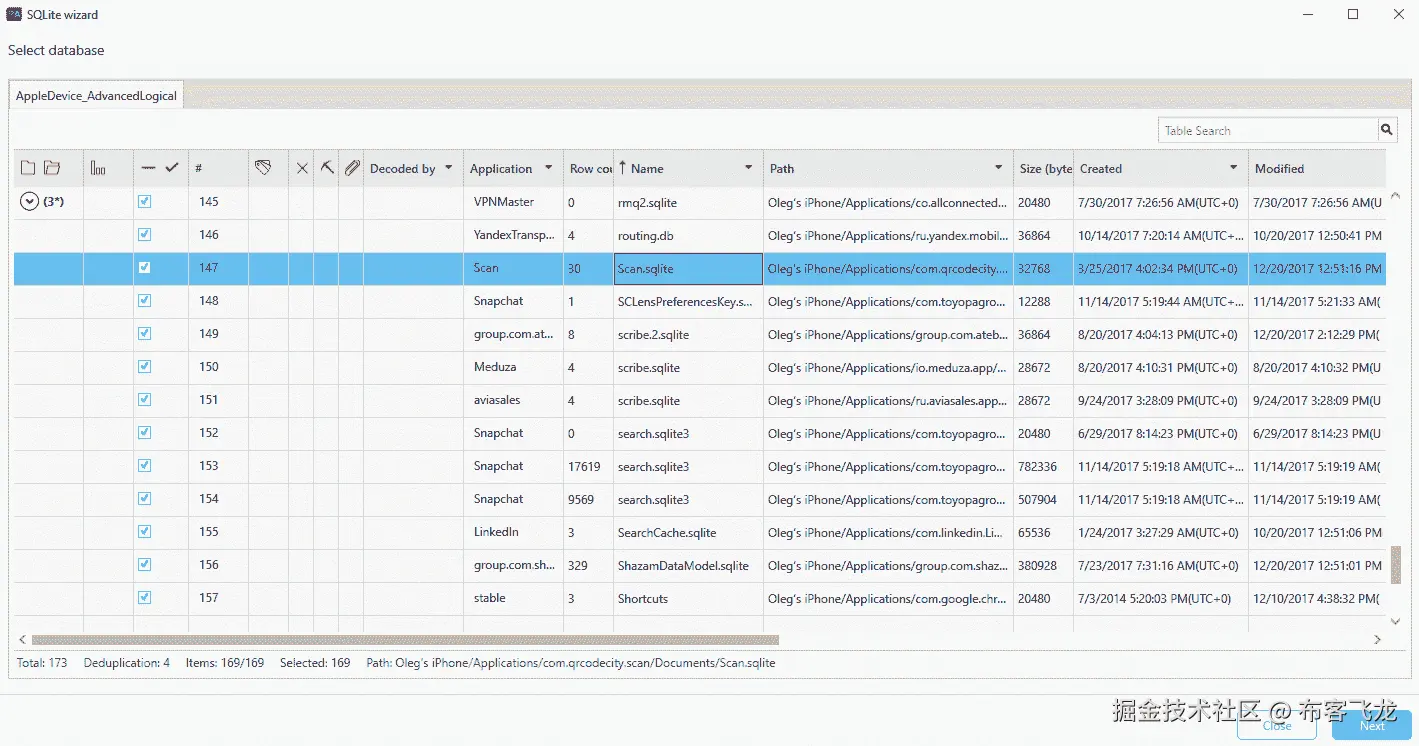
Task: Toggle checkbox for row 150 Meduza
Action: tap(144, 367)
